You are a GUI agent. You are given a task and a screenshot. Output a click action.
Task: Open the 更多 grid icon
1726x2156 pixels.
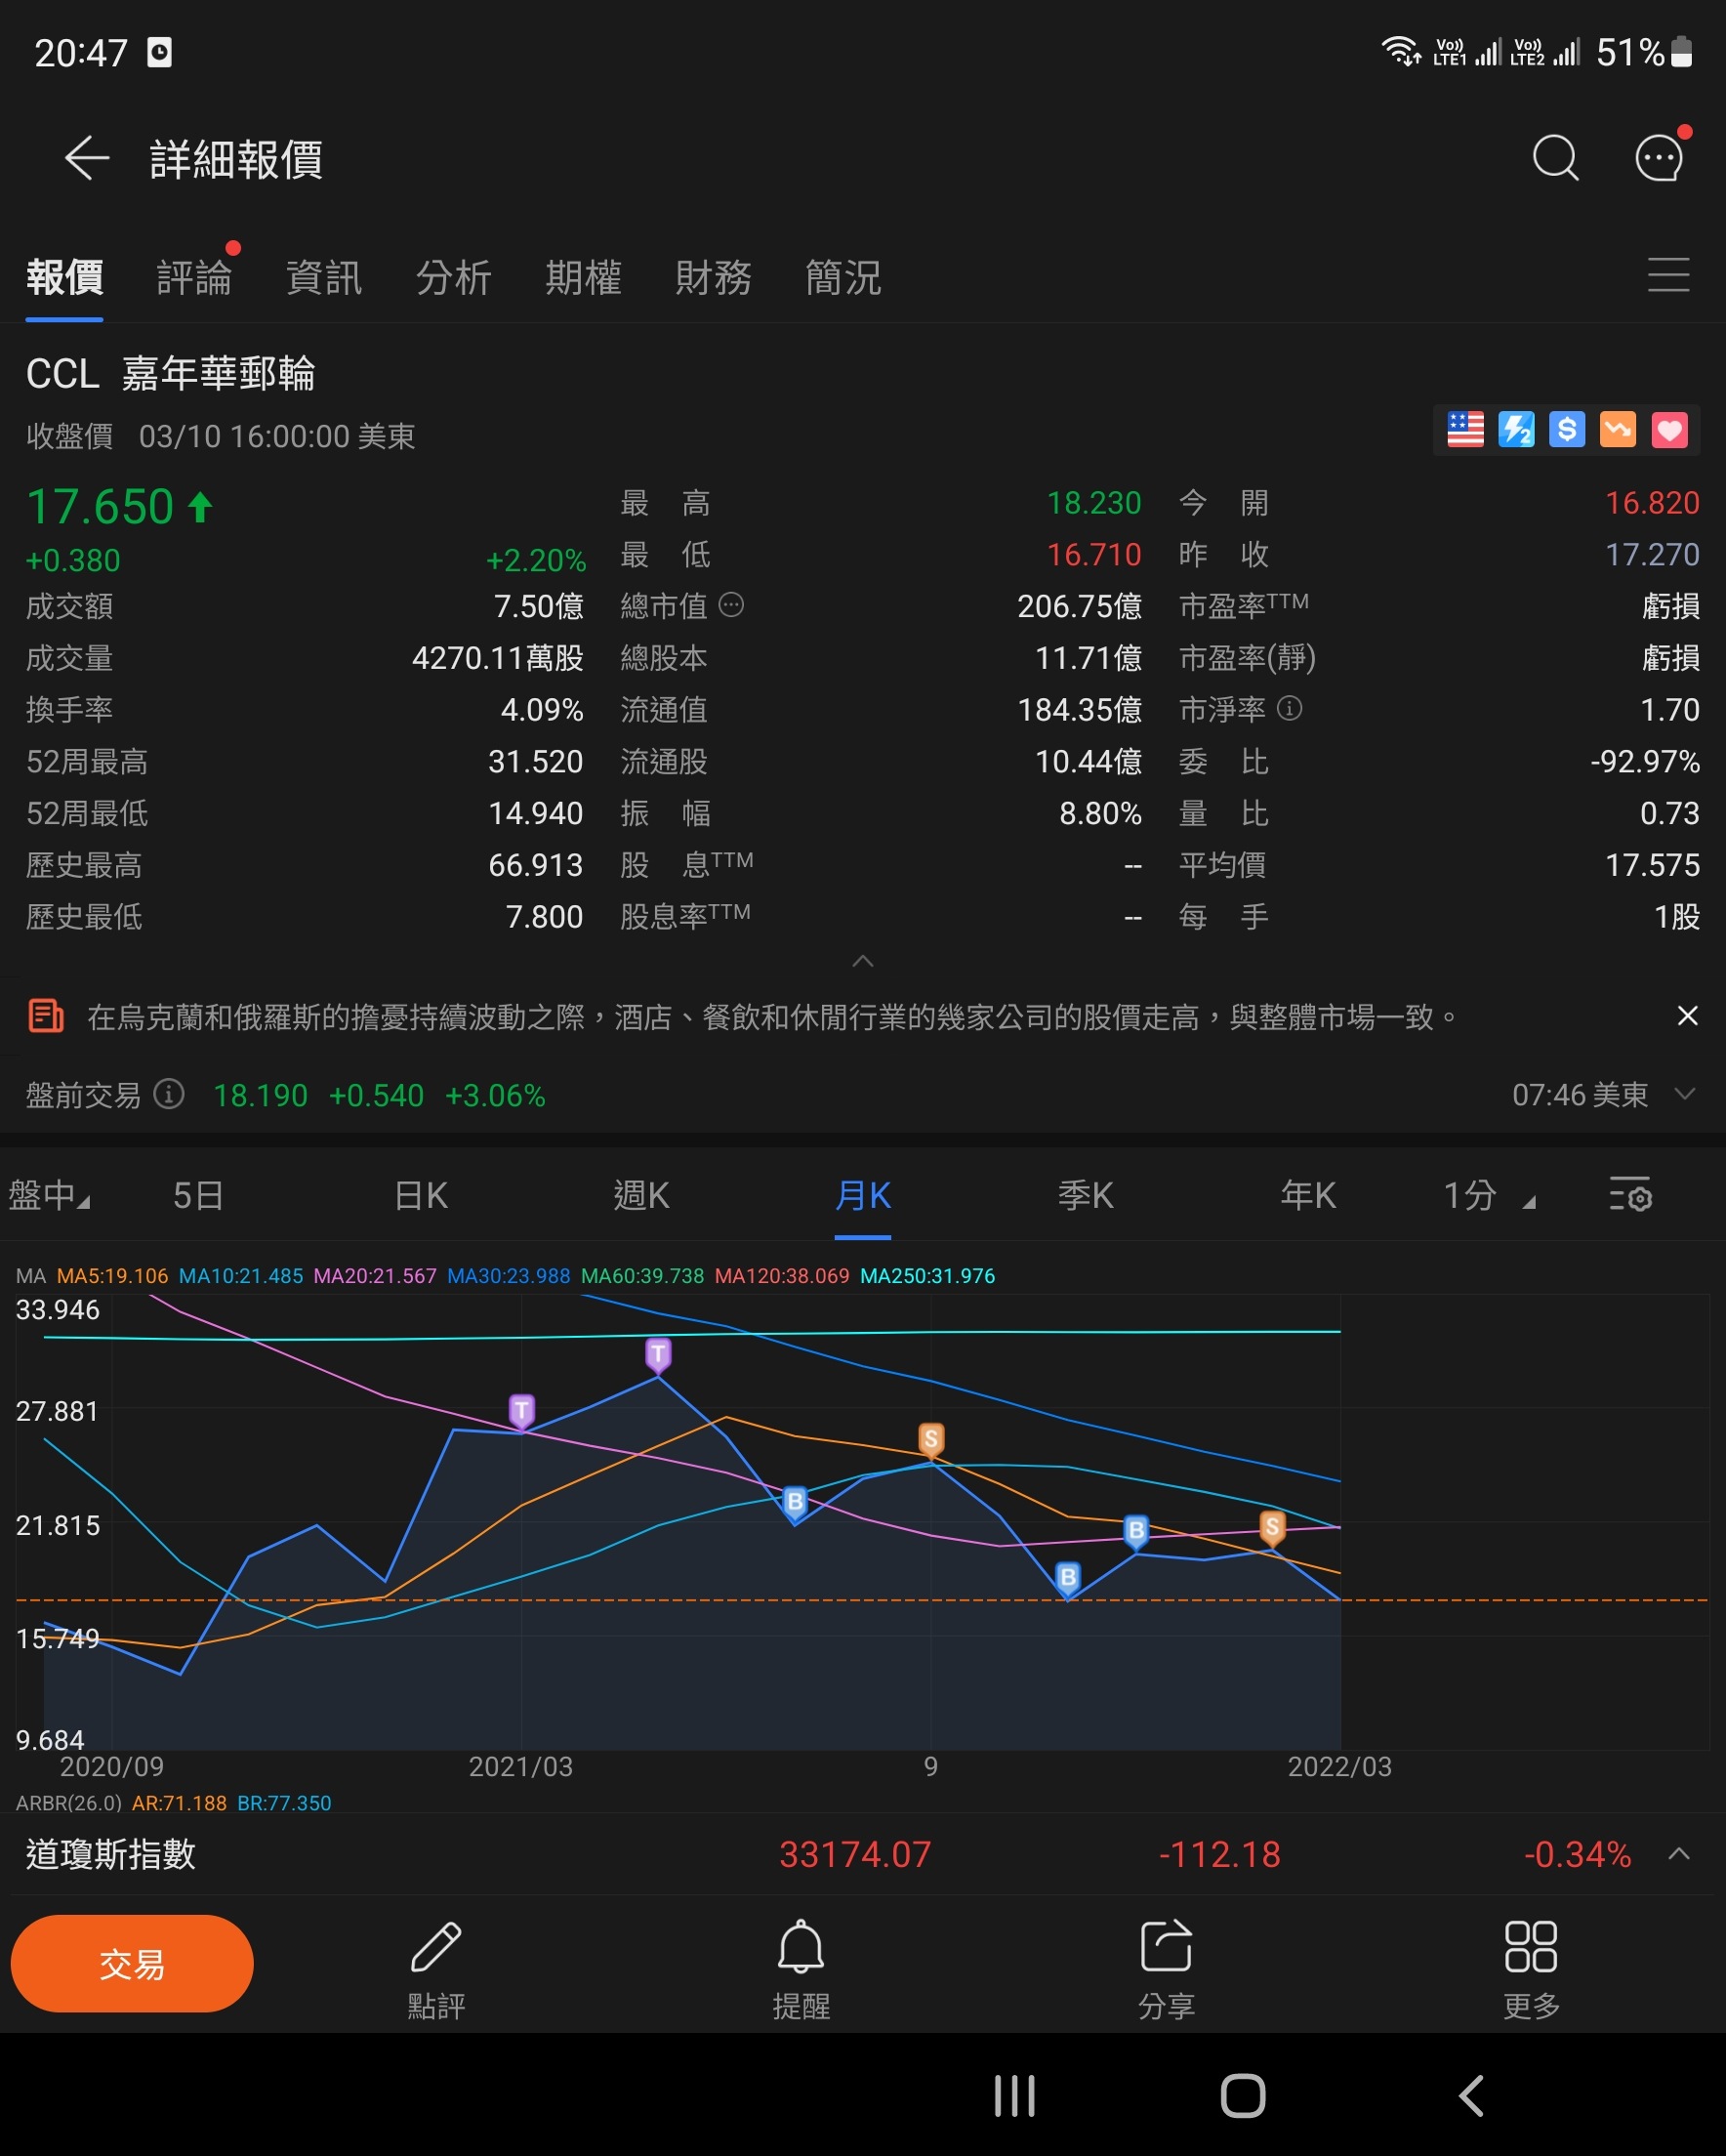(1530, 1947)
